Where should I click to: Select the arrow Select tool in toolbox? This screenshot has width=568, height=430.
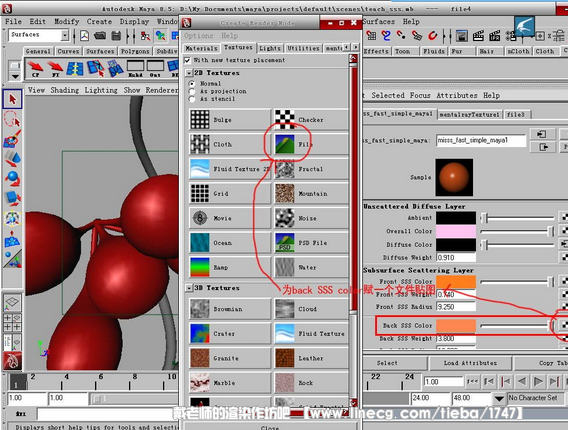pyautogui.click(x=12, y=99)
